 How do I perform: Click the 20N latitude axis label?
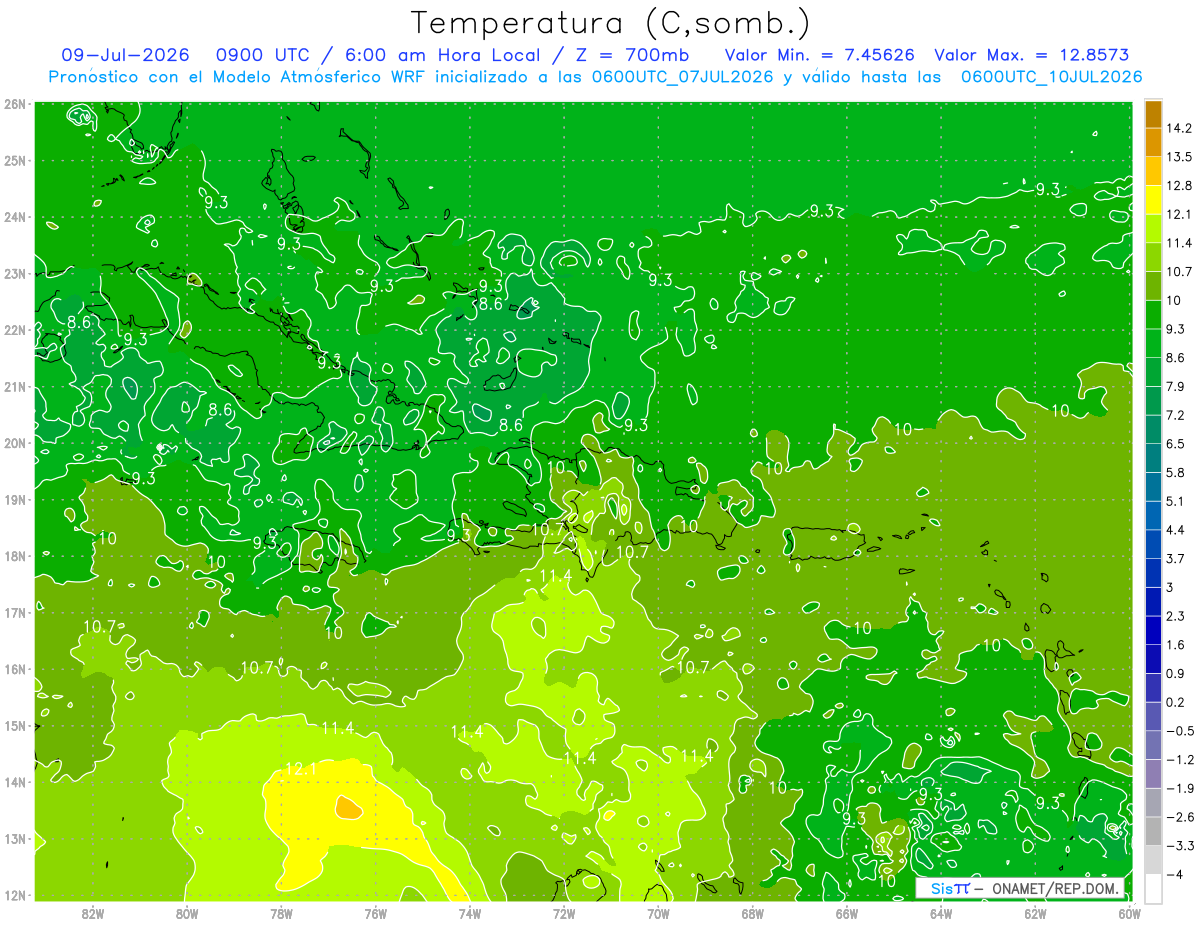coord(14,443)
